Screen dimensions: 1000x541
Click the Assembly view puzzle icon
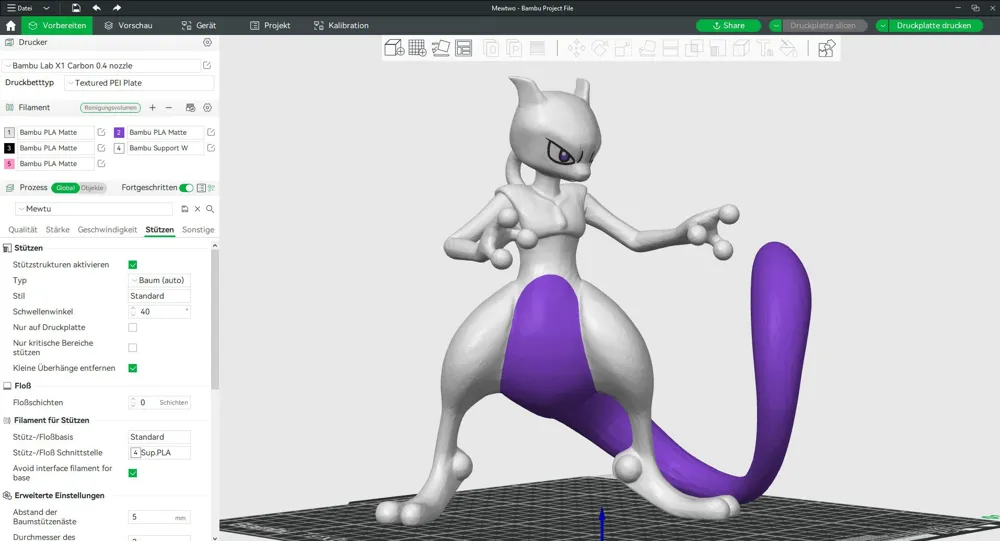[x=827, y=48]
